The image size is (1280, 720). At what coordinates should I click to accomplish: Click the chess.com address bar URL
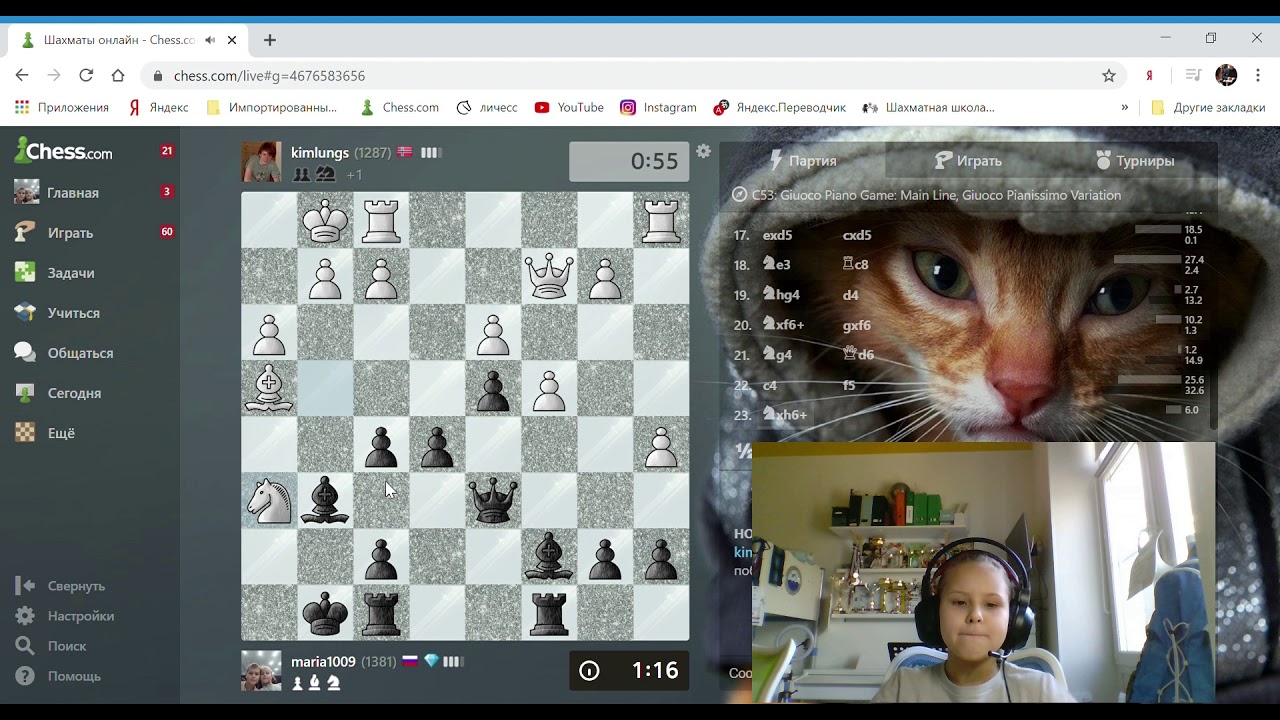pyautogui.click(x=269, y=76)
